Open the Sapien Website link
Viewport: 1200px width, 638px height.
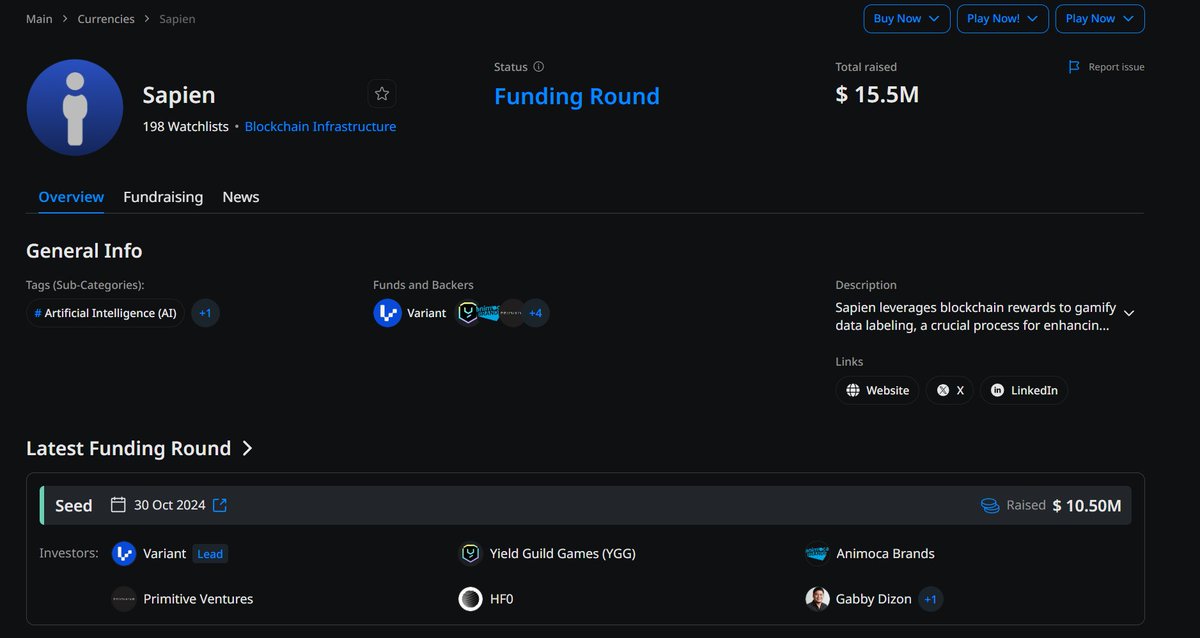coord(877,390)
